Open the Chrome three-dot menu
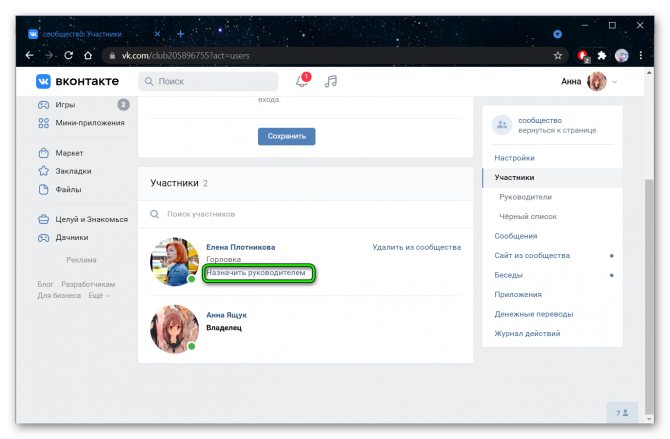This screenshot has width=670, height=439. coord(642,56)
